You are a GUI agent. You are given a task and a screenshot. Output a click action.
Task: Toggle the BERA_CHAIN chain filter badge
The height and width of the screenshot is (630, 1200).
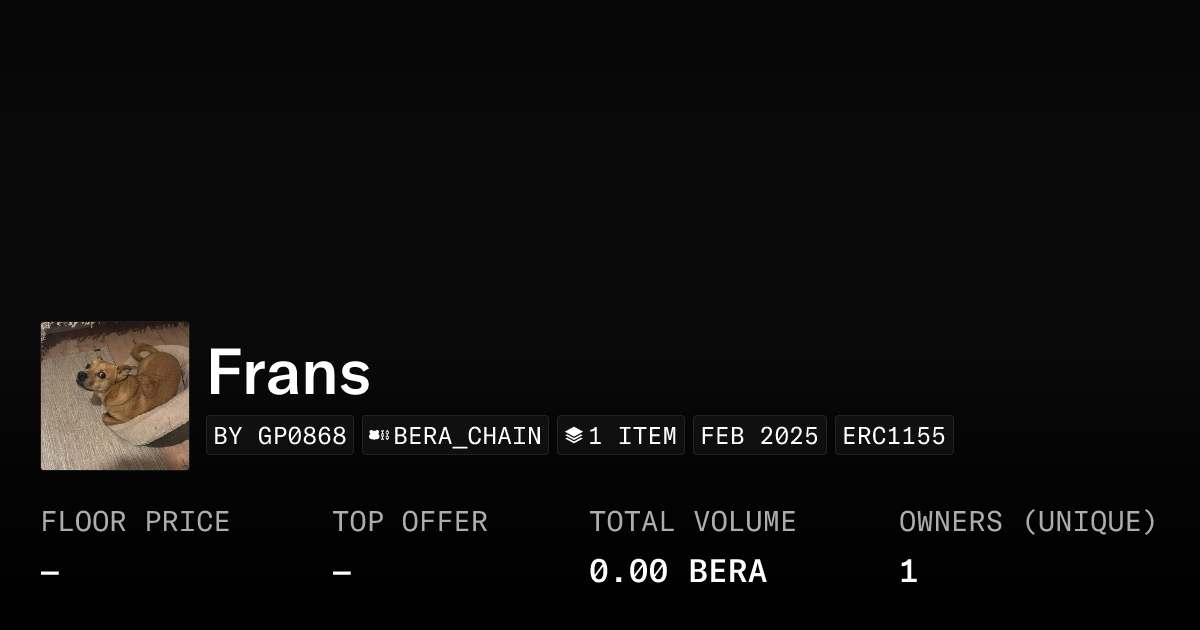[455, 435]
